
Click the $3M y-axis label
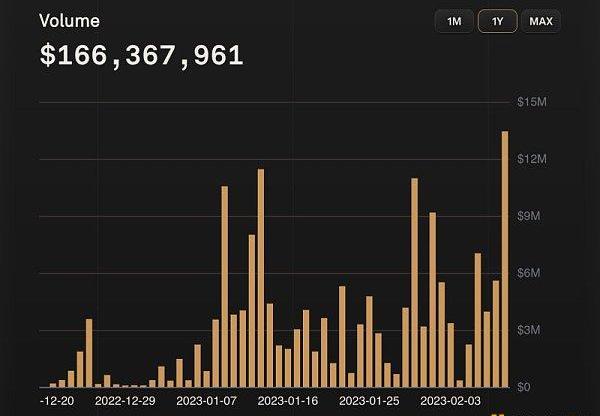pyautogui.click(x=530, y=330)
